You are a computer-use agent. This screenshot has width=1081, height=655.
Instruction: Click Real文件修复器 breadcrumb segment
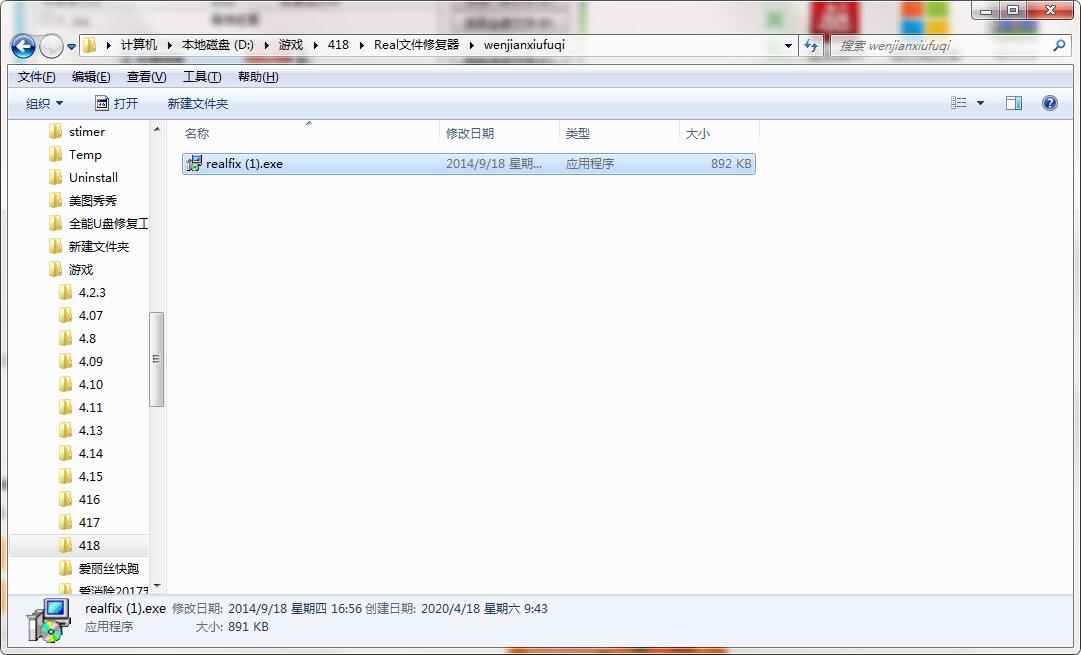click(x=416, y=45)
